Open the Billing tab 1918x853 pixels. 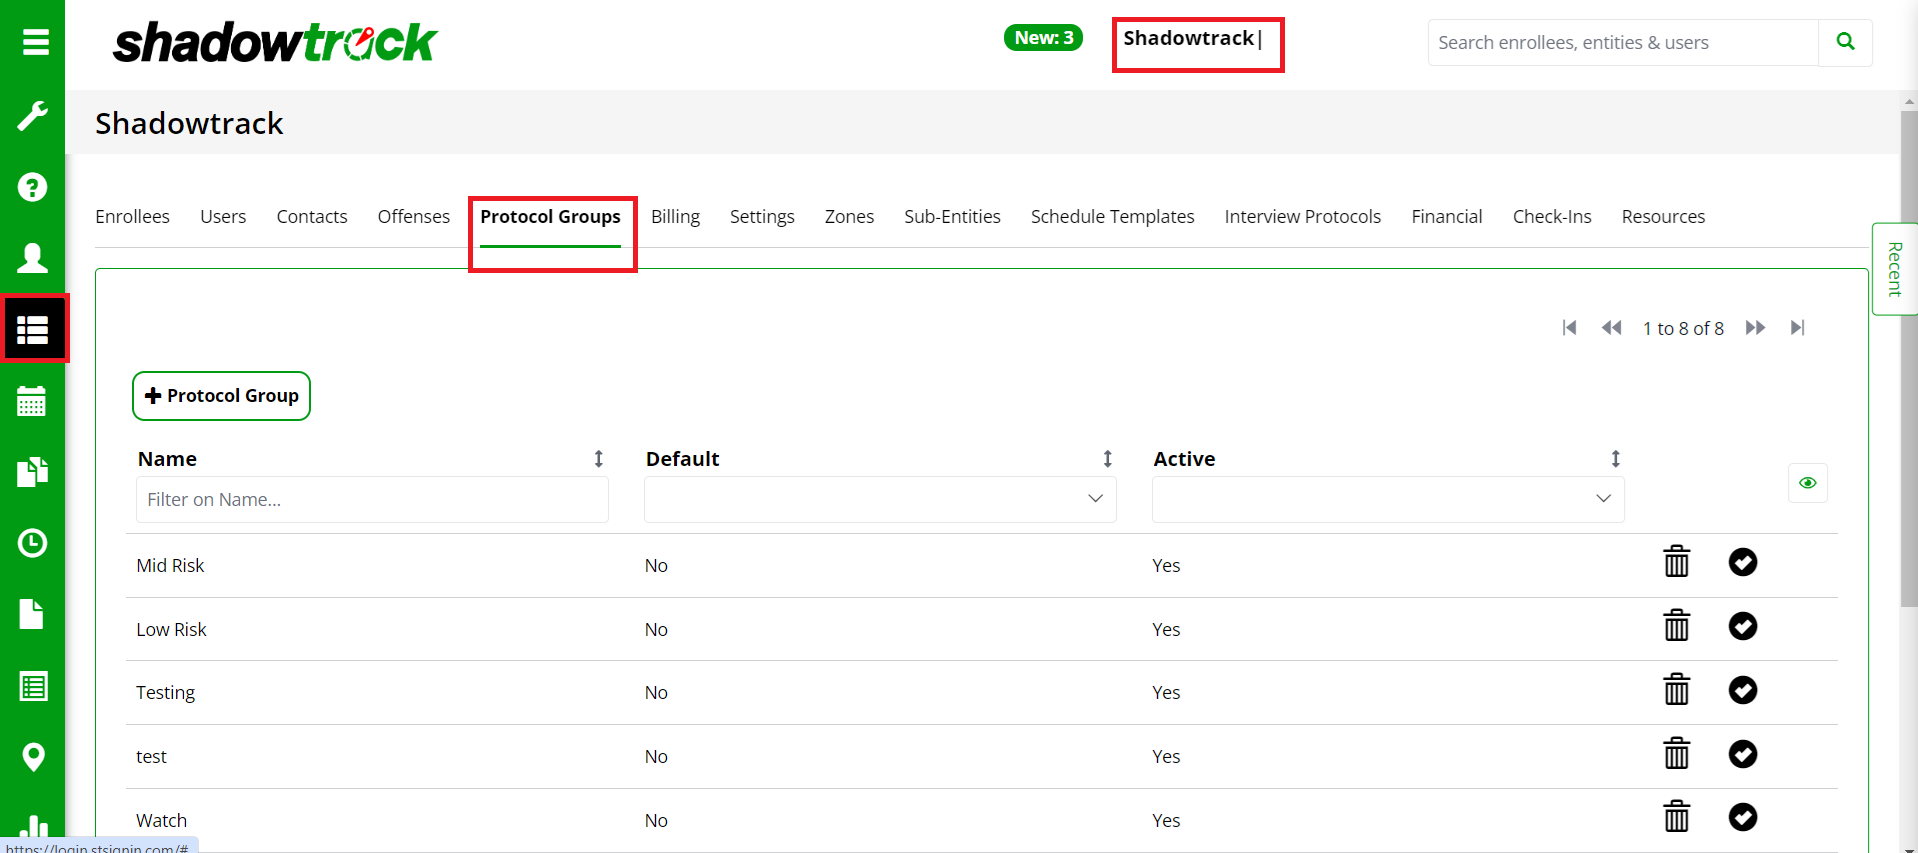(675, 217)
